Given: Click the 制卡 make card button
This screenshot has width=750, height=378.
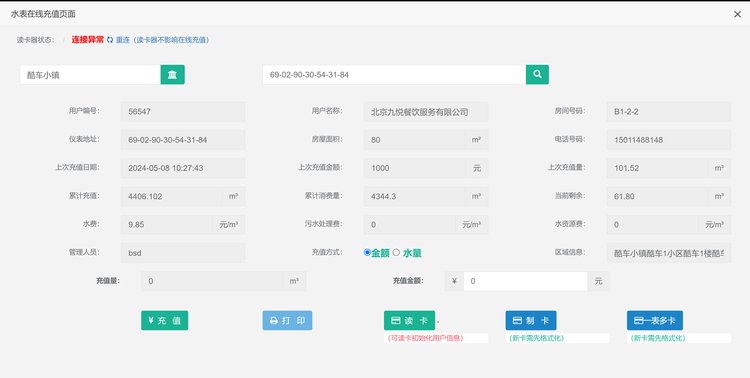Looking at the screenshot, I should pos(531,321).
